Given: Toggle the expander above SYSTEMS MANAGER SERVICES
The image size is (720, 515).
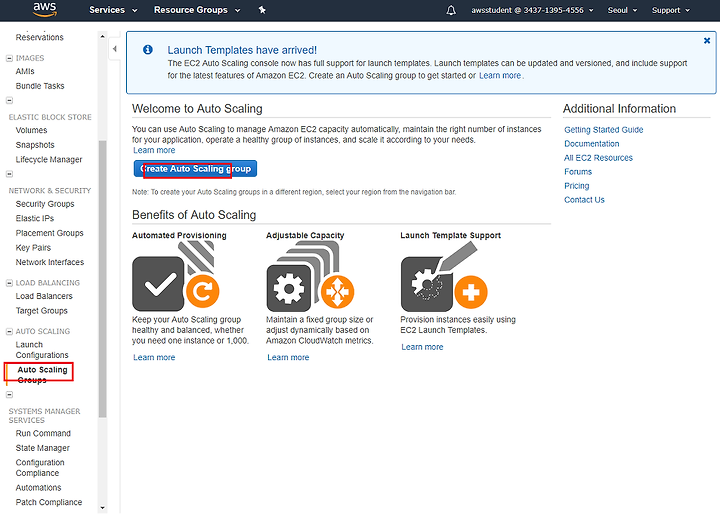Looking at the screenshot, I should tap(9, 395).
